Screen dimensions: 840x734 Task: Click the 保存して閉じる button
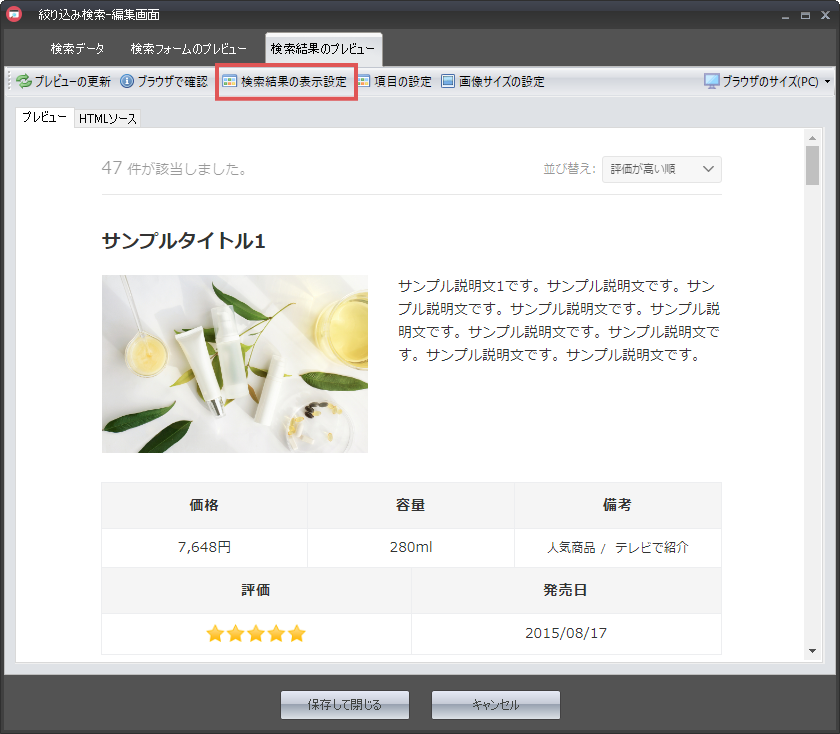point(345,705)
